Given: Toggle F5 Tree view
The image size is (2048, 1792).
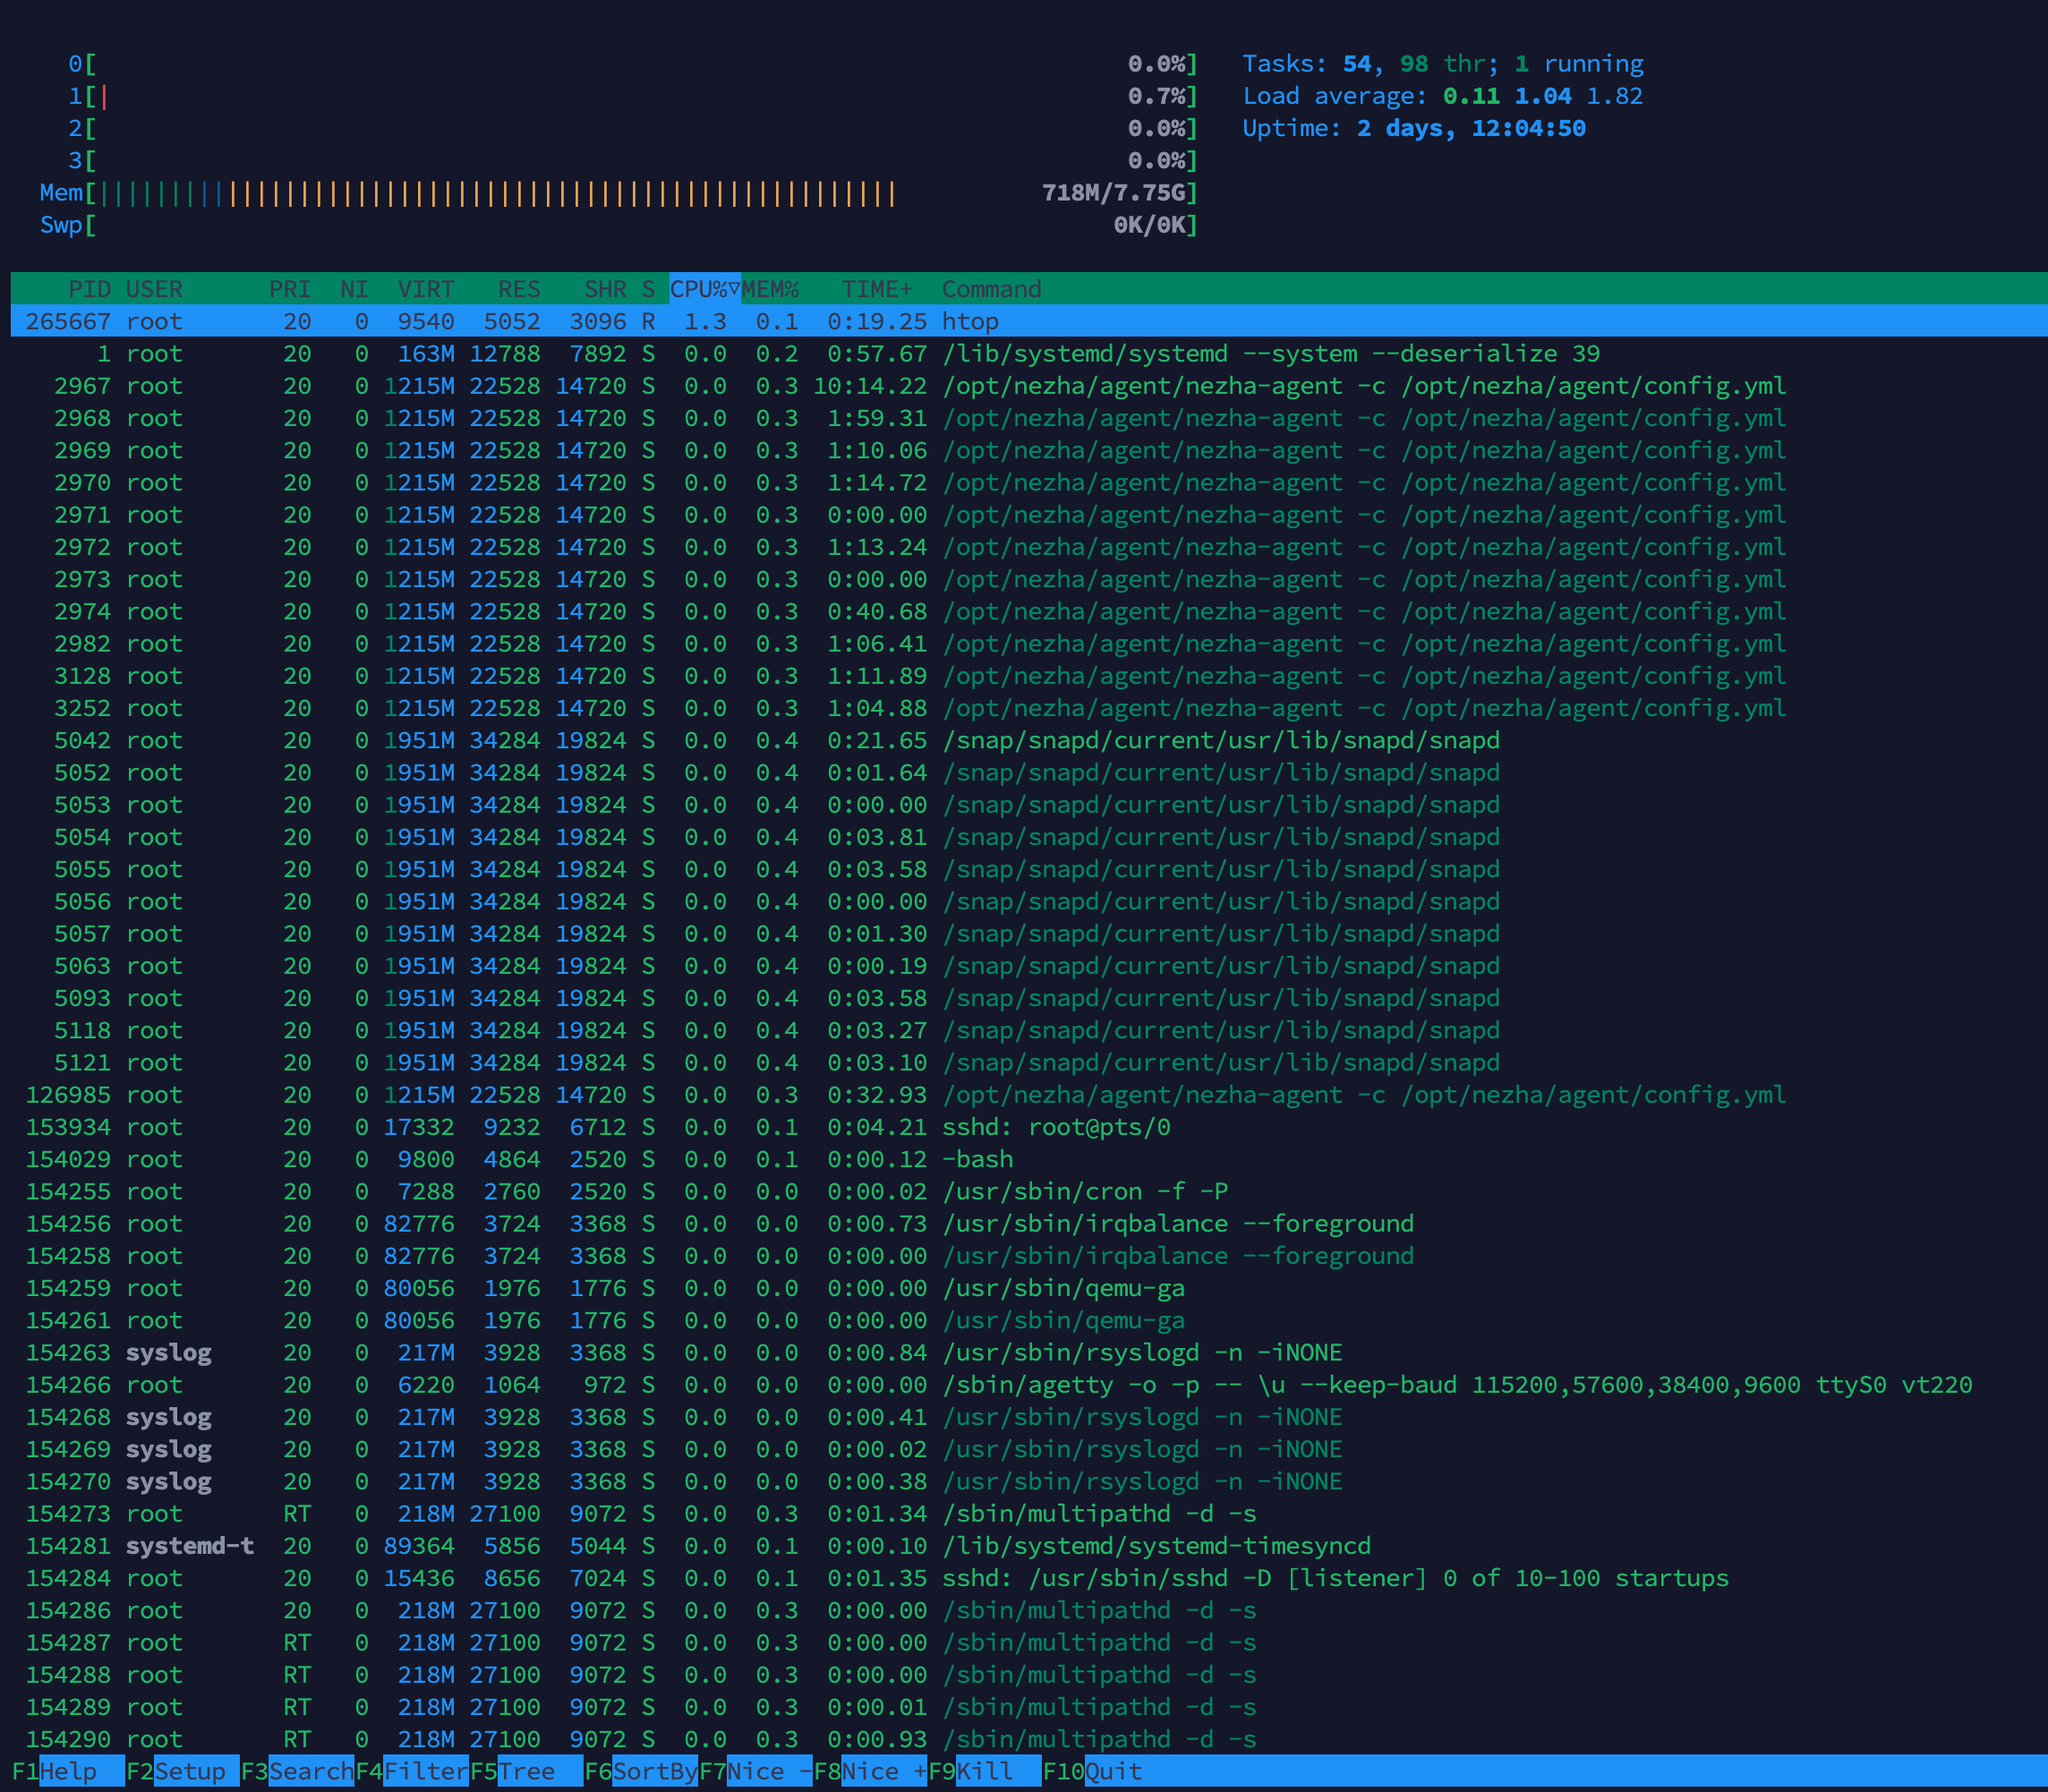Looking at the screenshot, I should 526,1771.
